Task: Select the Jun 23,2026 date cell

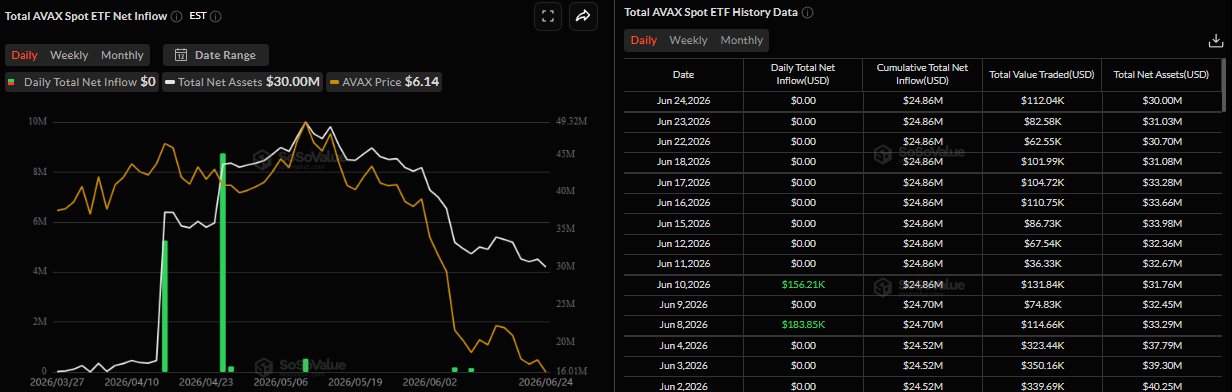Action: coord(683,121)
